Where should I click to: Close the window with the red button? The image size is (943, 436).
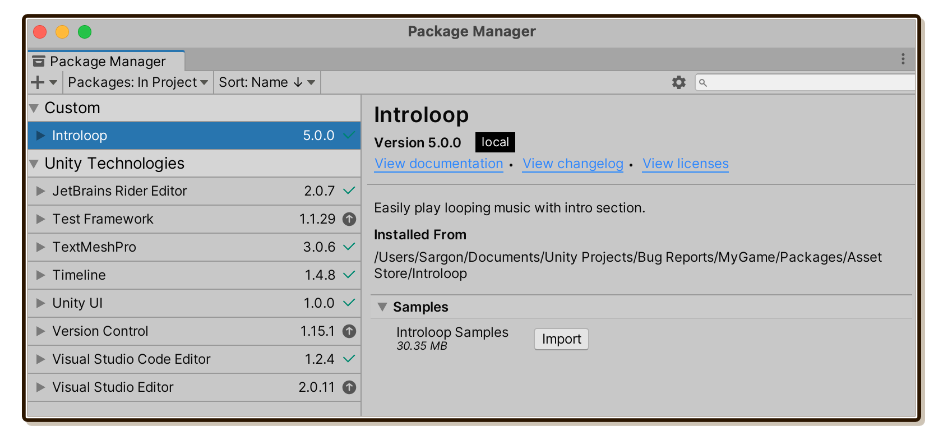(x=40, y=32)
